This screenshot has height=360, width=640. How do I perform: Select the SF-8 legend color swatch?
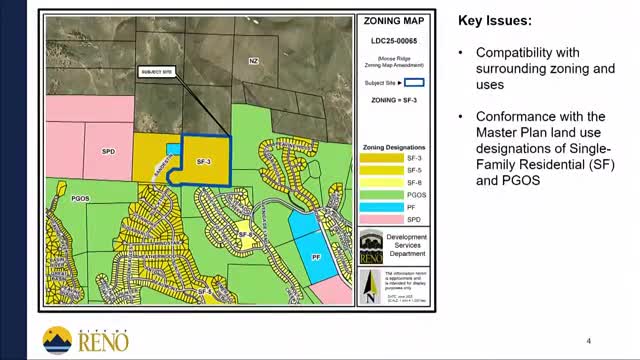(x=382, y=182)
